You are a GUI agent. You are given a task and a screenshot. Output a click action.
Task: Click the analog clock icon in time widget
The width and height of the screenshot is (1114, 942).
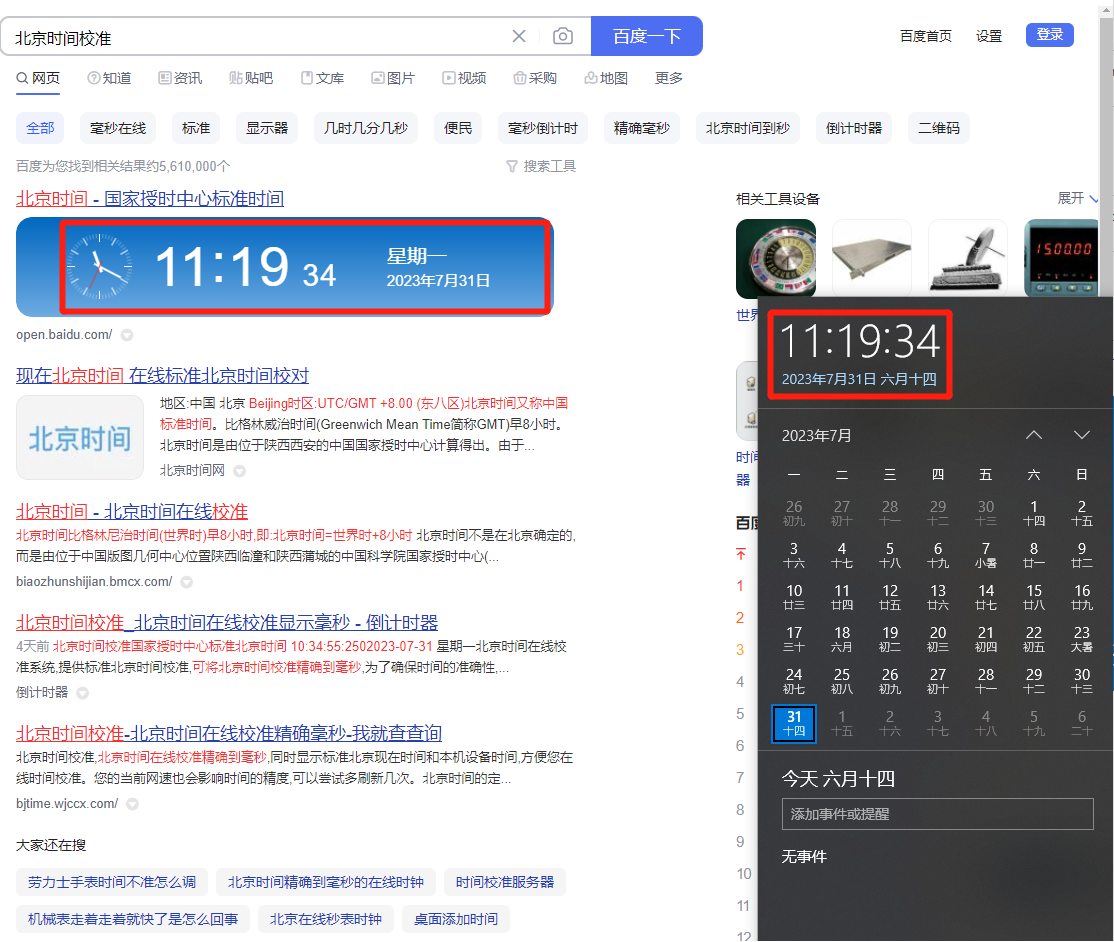98,267
